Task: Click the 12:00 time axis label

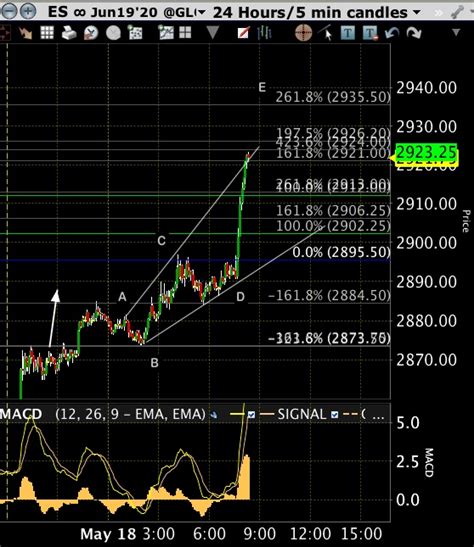Action: point(310,534)
